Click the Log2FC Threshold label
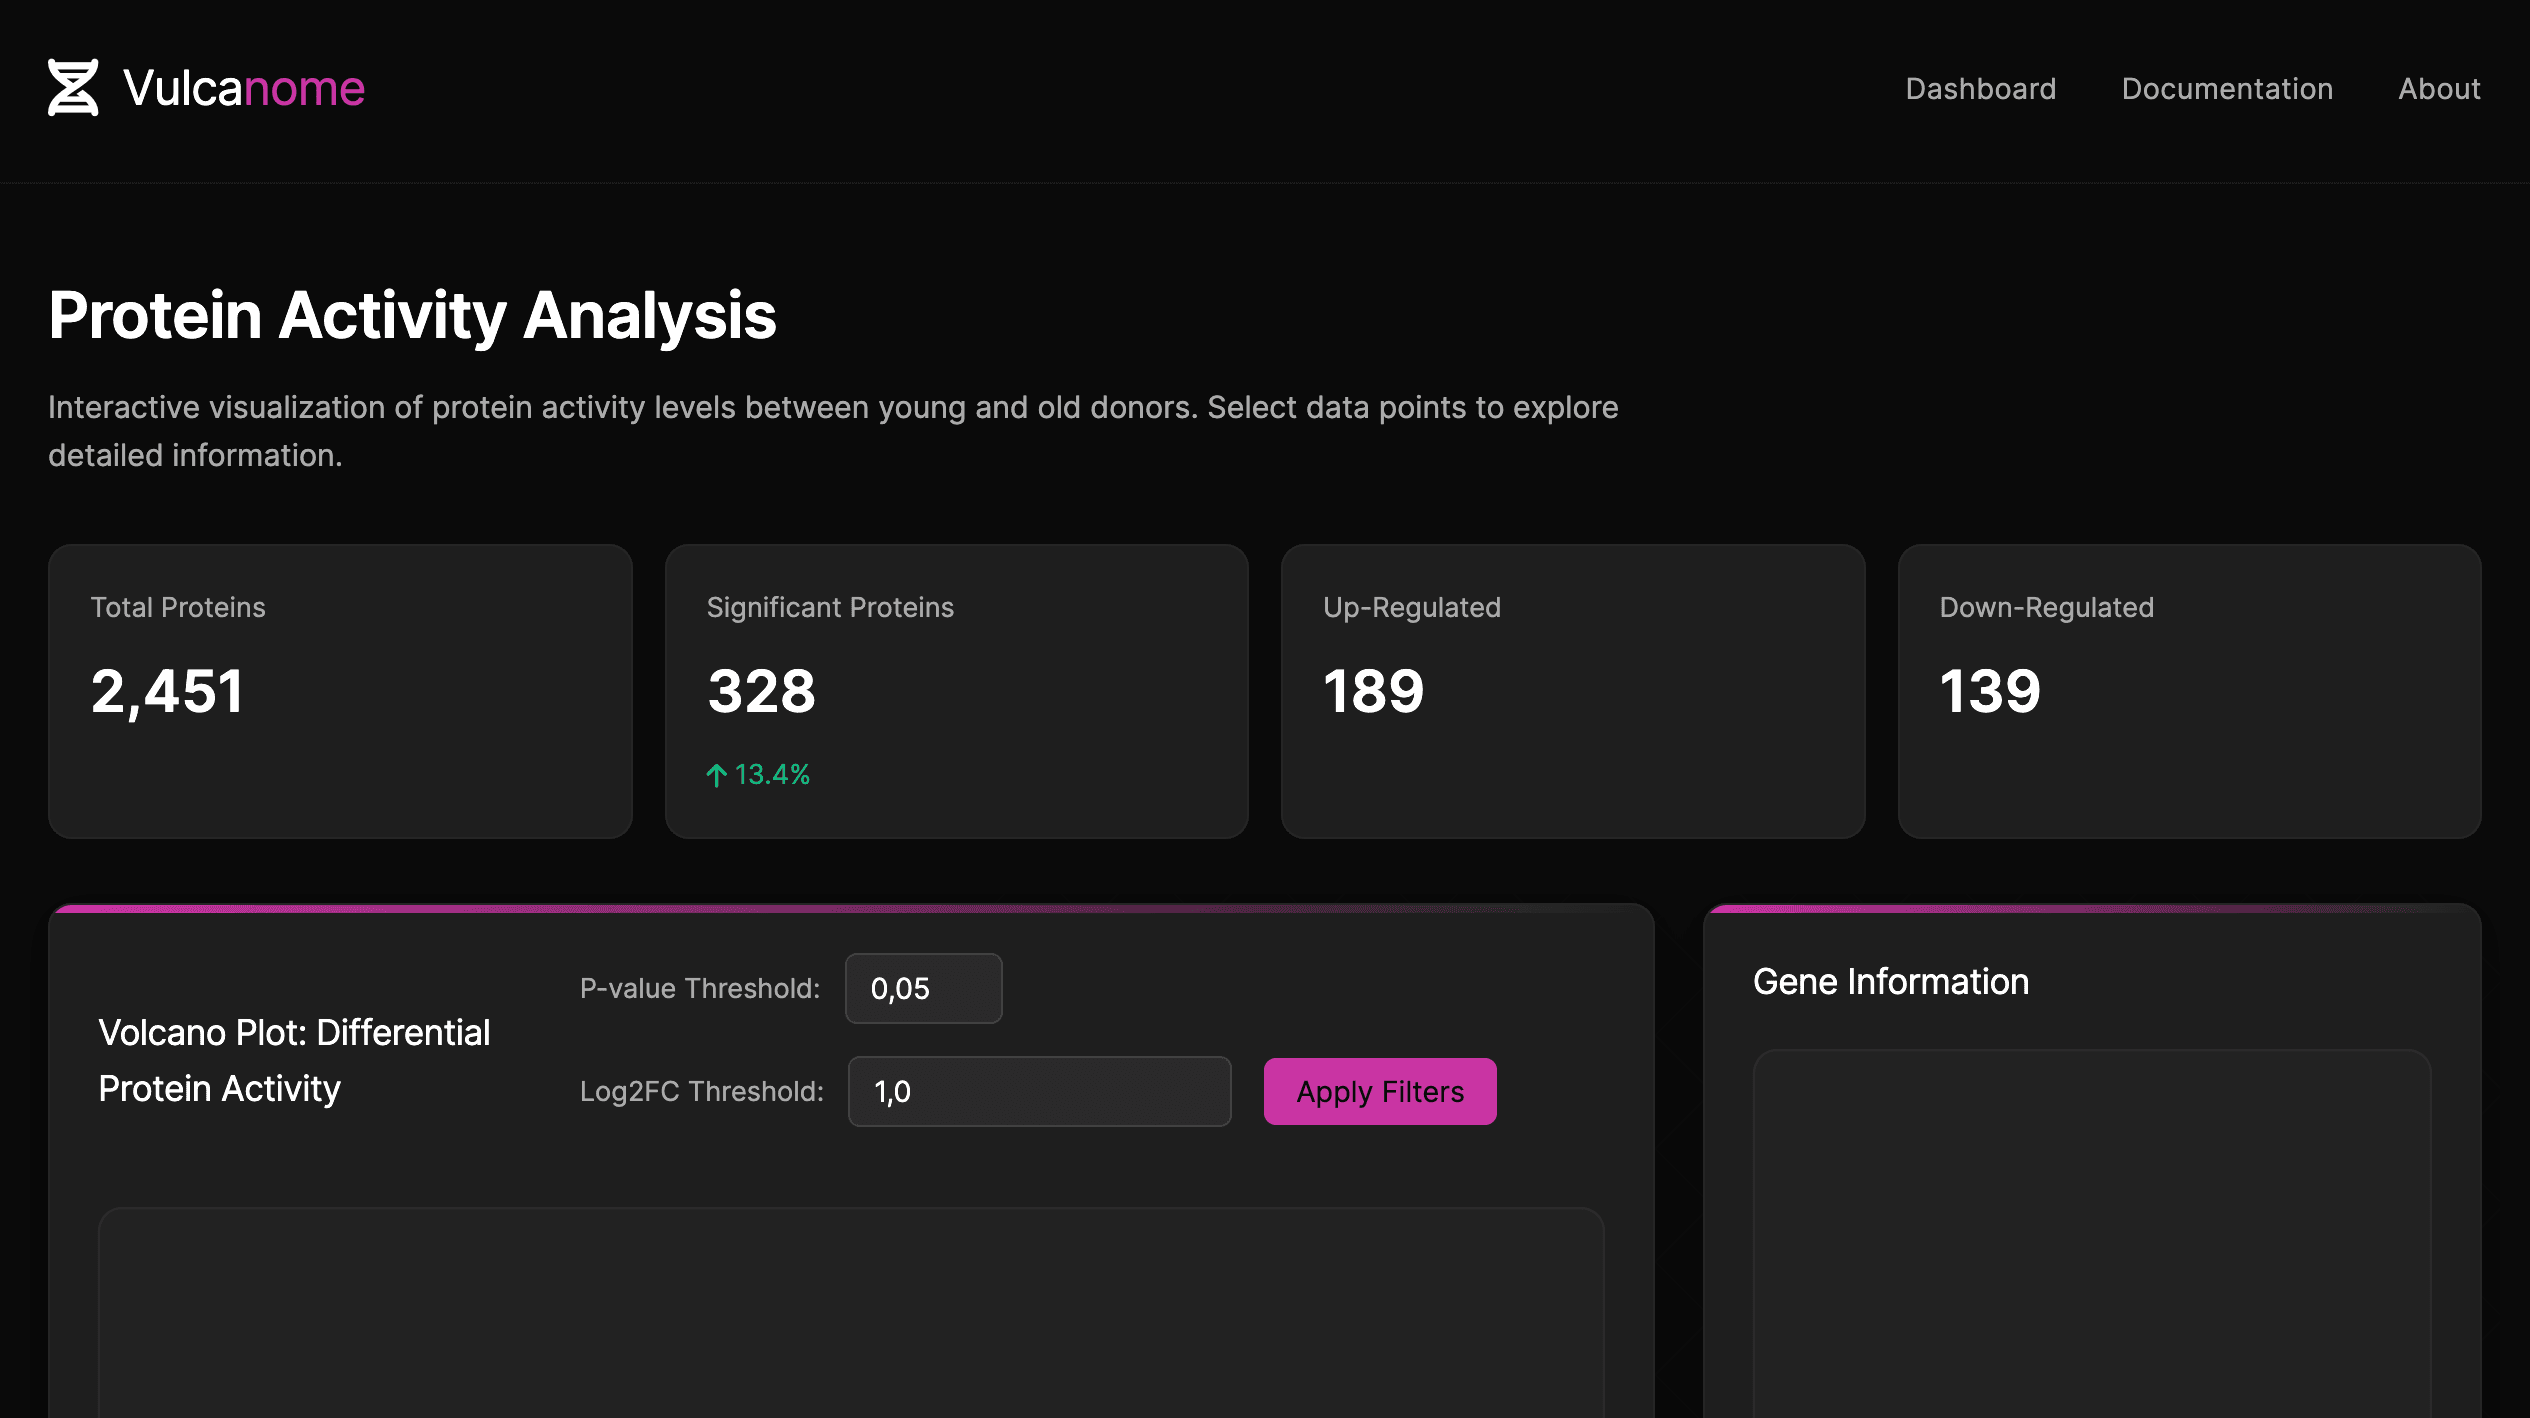Viewport: 2530px width, 1418px height. pos(702,1091)
